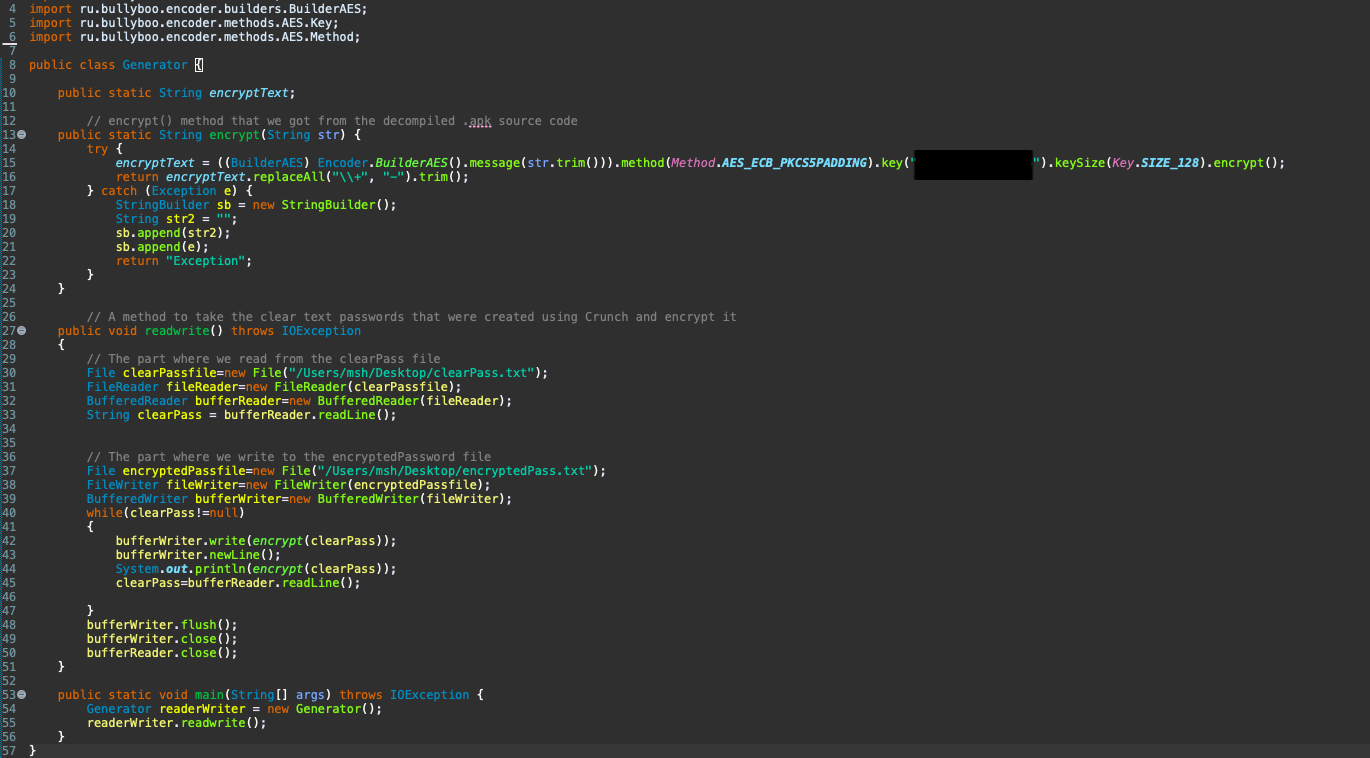Click the Generator class name declaration

[x=154, y=65]
